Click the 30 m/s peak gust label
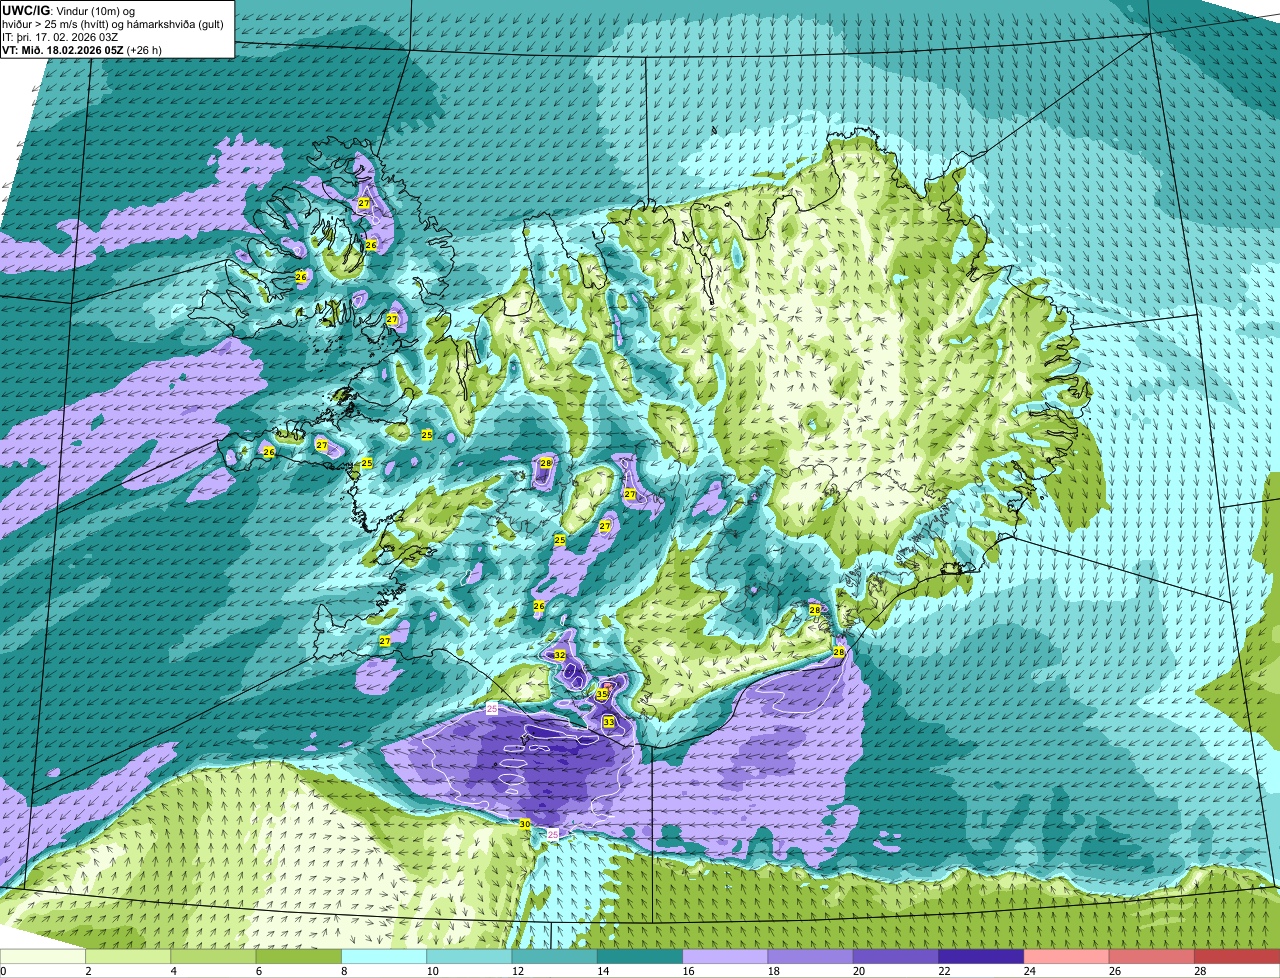1280x978 pixels. pos(525,824)
